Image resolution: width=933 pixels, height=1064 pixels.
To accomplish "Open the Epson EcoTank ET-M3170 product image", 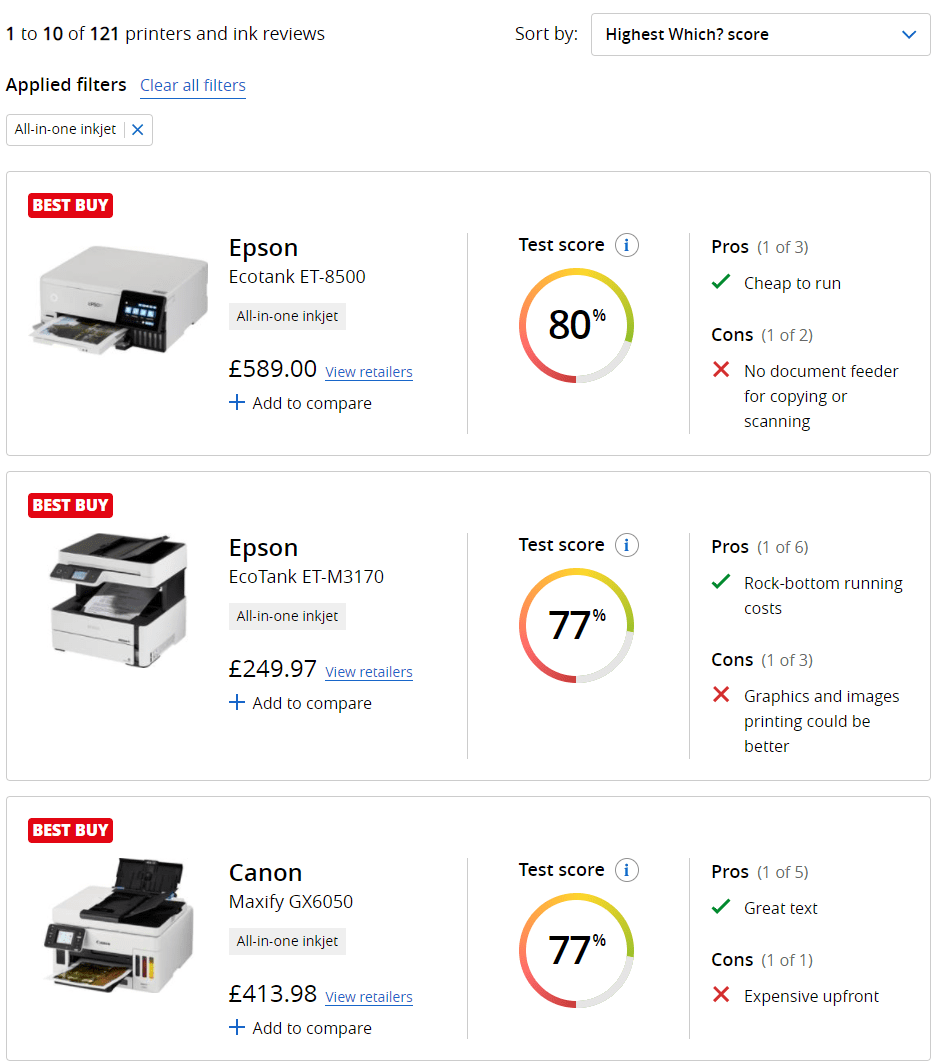I will click(x=118, y=598).
